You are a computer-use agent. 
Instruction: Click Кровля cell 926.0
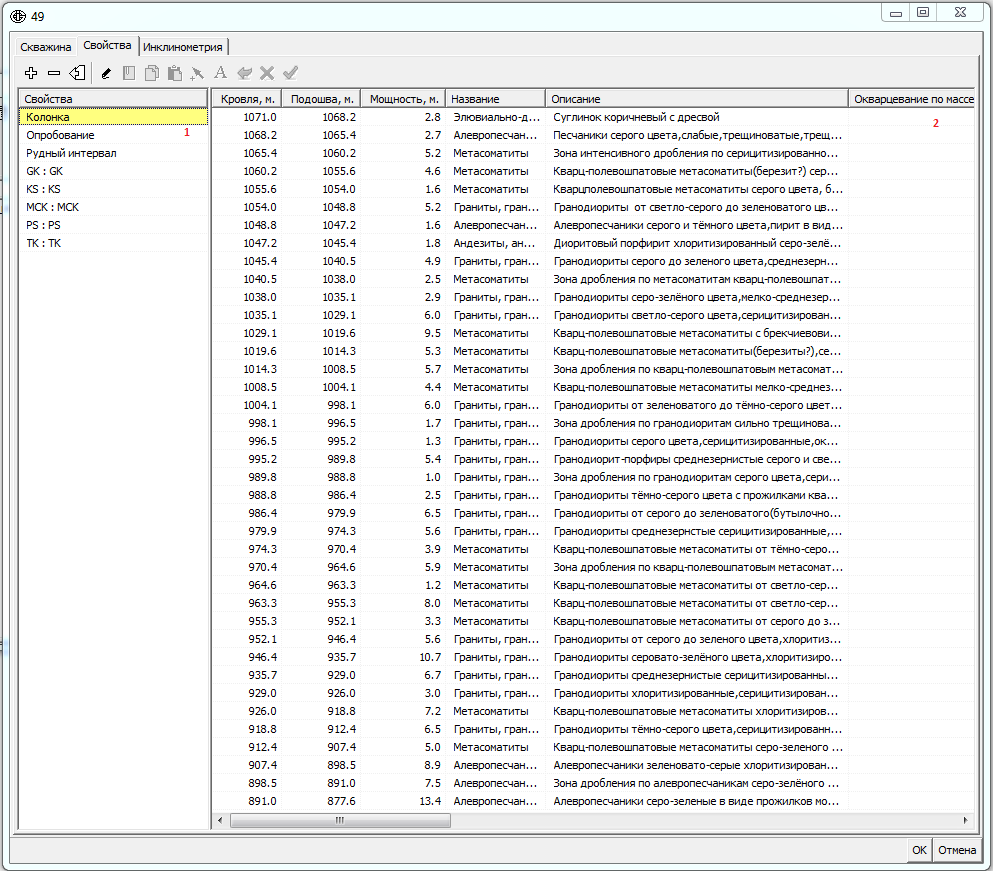coord(247,711)
